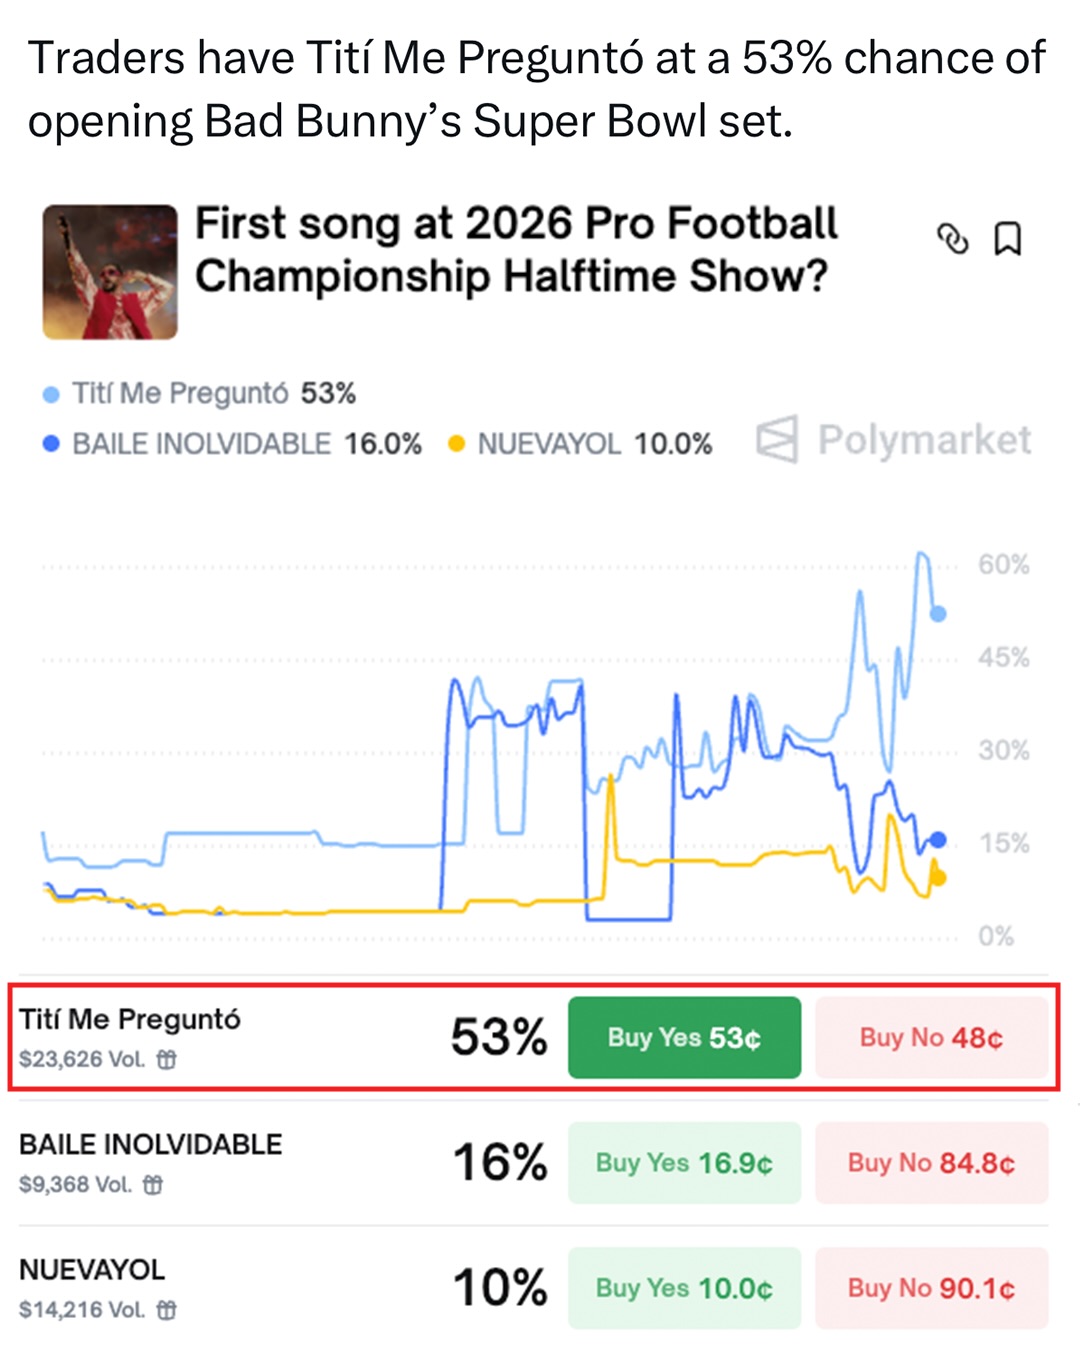Image resolution: width=1080 pixels, height=1350 pixels.
Task: Buy Yes 10.0¢ on NUEVAYOL
Action: [x=684, y=1288]
